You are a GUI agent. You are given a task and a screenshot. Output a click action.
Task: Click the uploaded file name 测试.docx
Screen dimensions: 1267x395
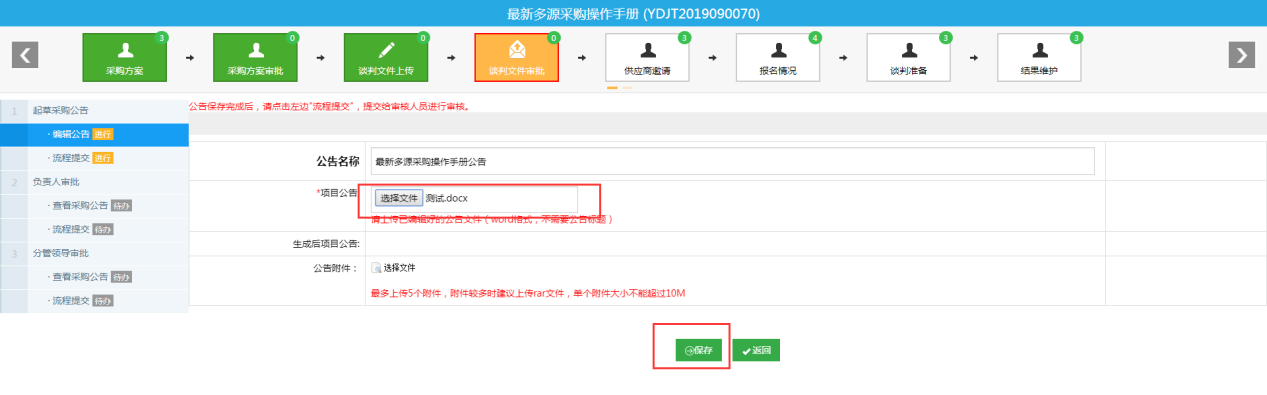tap(446, 198)
